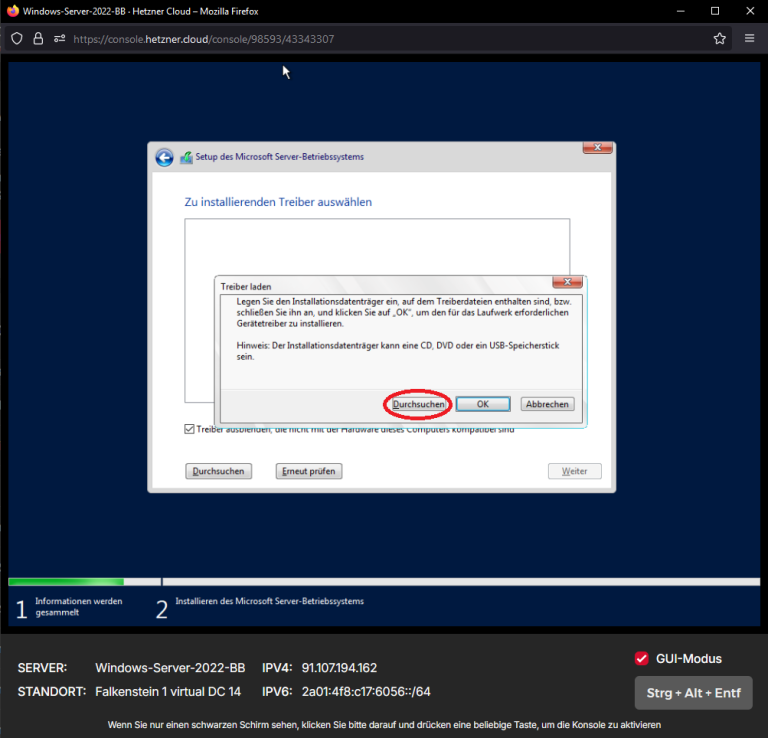Close the Setup des Microsoft Server window

[x=597, y=148]
